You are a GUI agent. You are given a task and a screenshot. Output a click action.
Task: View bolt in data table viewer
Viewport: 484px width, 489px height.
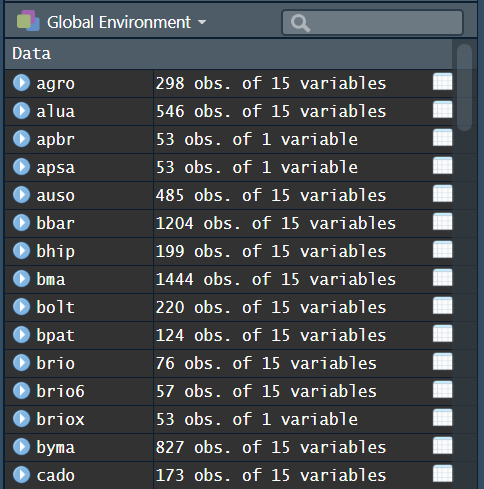coord(442,306)
